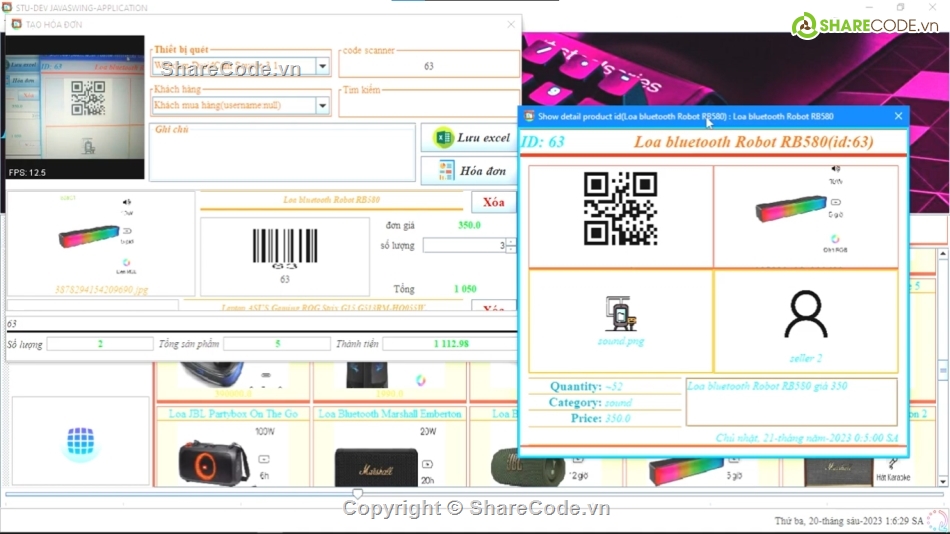Click the Excel icon on Lưu excel
The height and width of the screenshot is (534, 950).
[441, 138]
